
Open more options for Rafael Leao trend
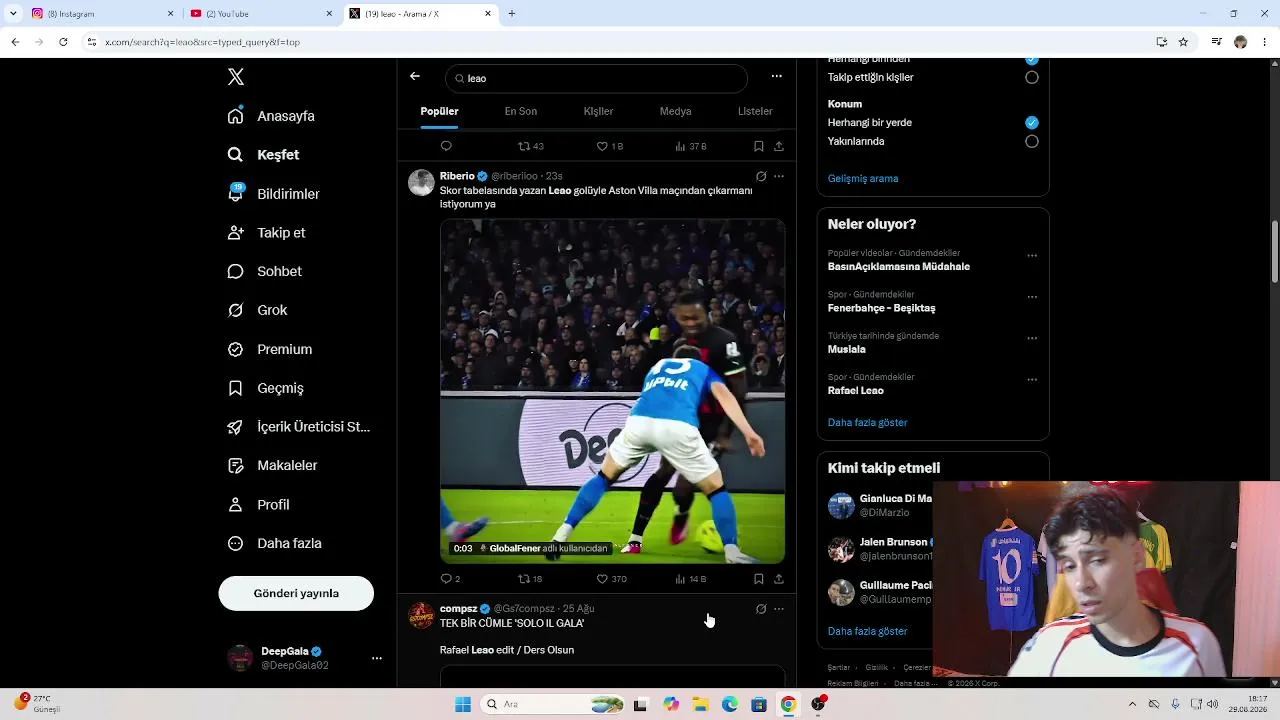1032,380
